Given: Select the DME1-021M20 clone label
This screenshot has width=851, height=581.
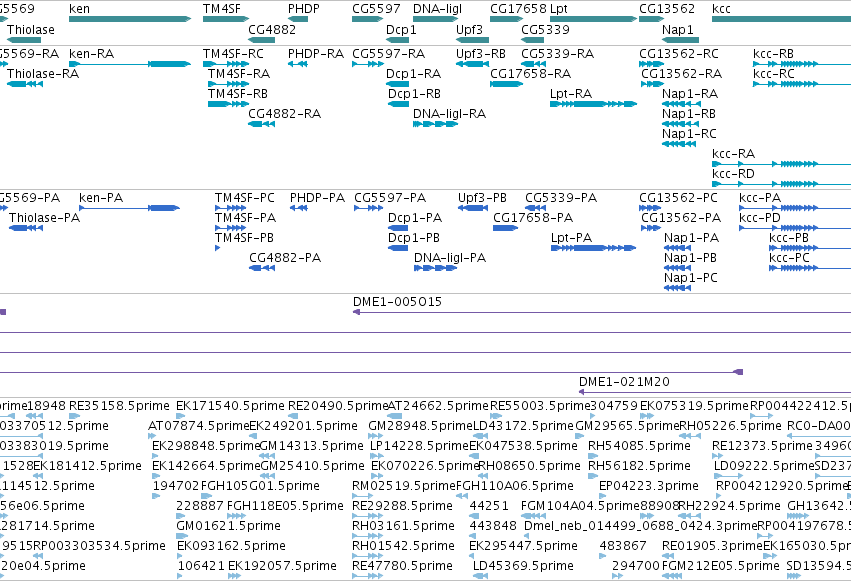Looking at the screenshot, I should pyautogui.click(x=624, y=382).
